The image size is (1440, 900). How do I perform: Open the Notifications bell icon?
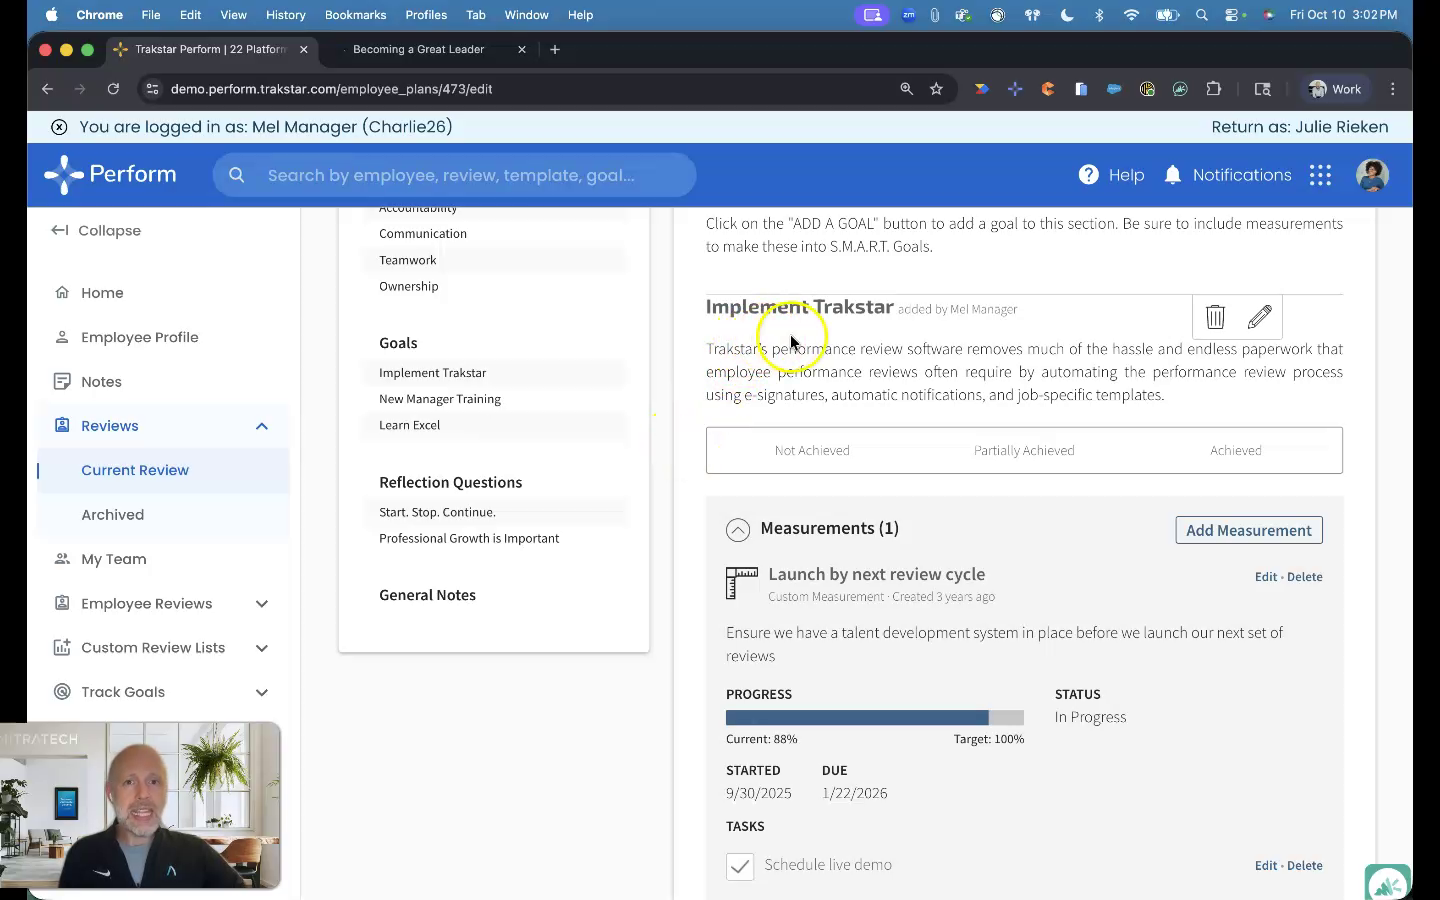1173,175
